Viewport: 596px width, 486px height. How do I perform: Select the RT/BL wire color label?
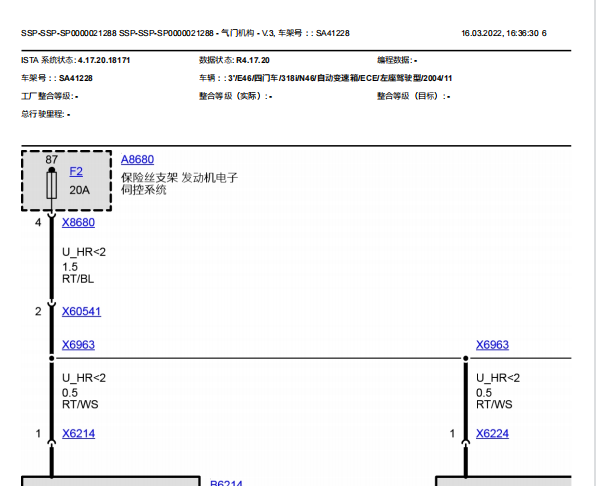tap(78, 279)
